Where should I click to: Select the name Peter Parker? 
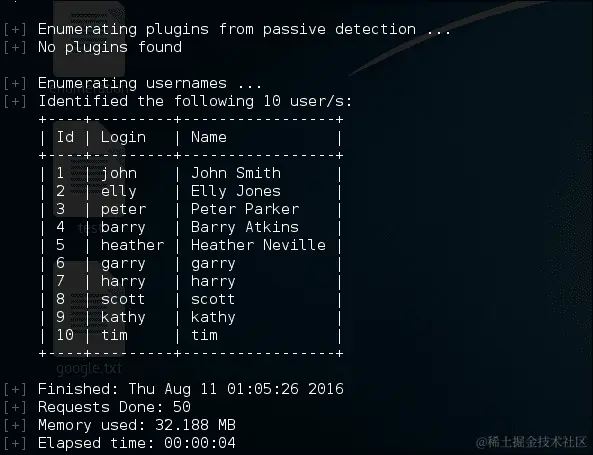pyautogui.click(x=245, y=209)
